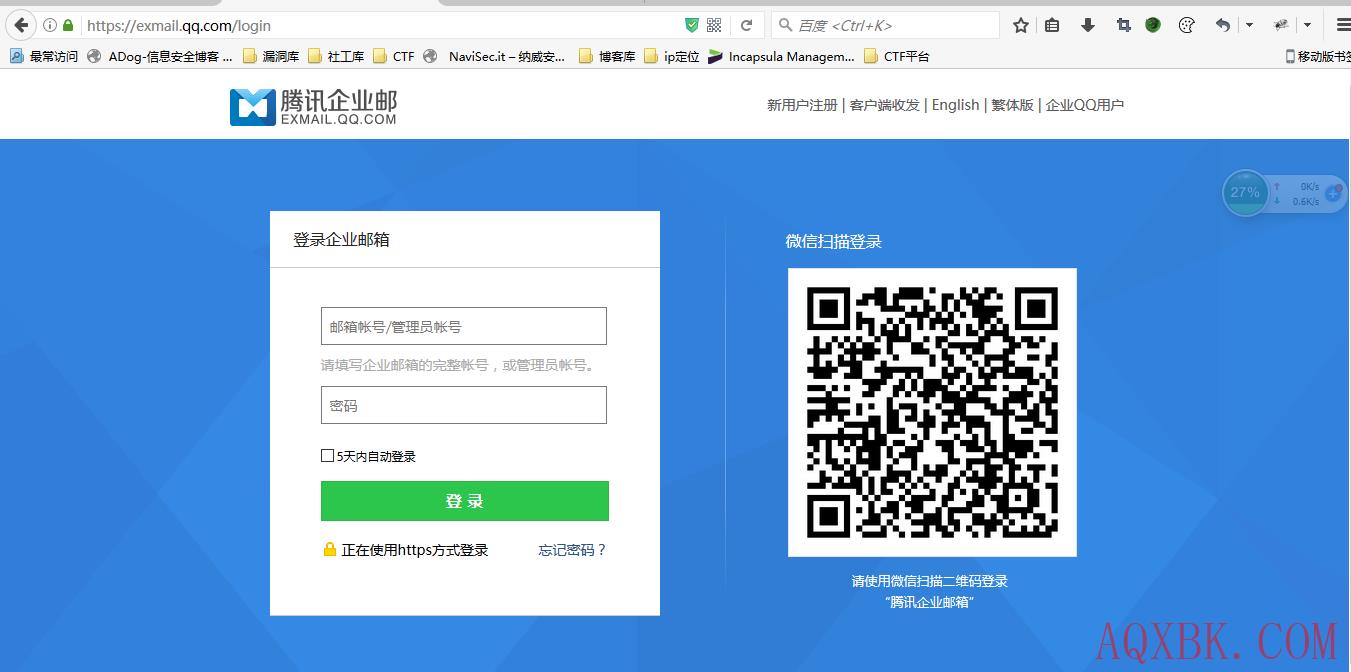Open the CTF平台 bookmark folder
The image size is (1351, 672).
[x=897, y=56]
